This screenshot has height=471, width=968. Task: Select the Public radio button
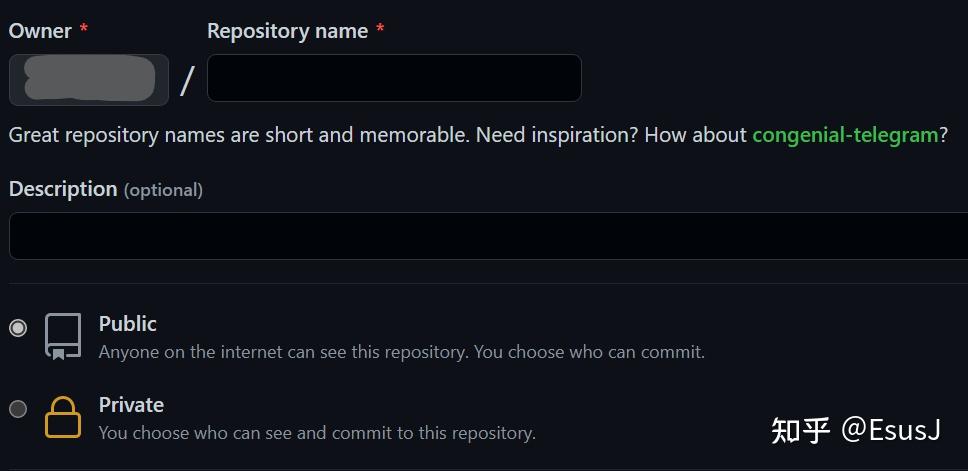(18, 328)
